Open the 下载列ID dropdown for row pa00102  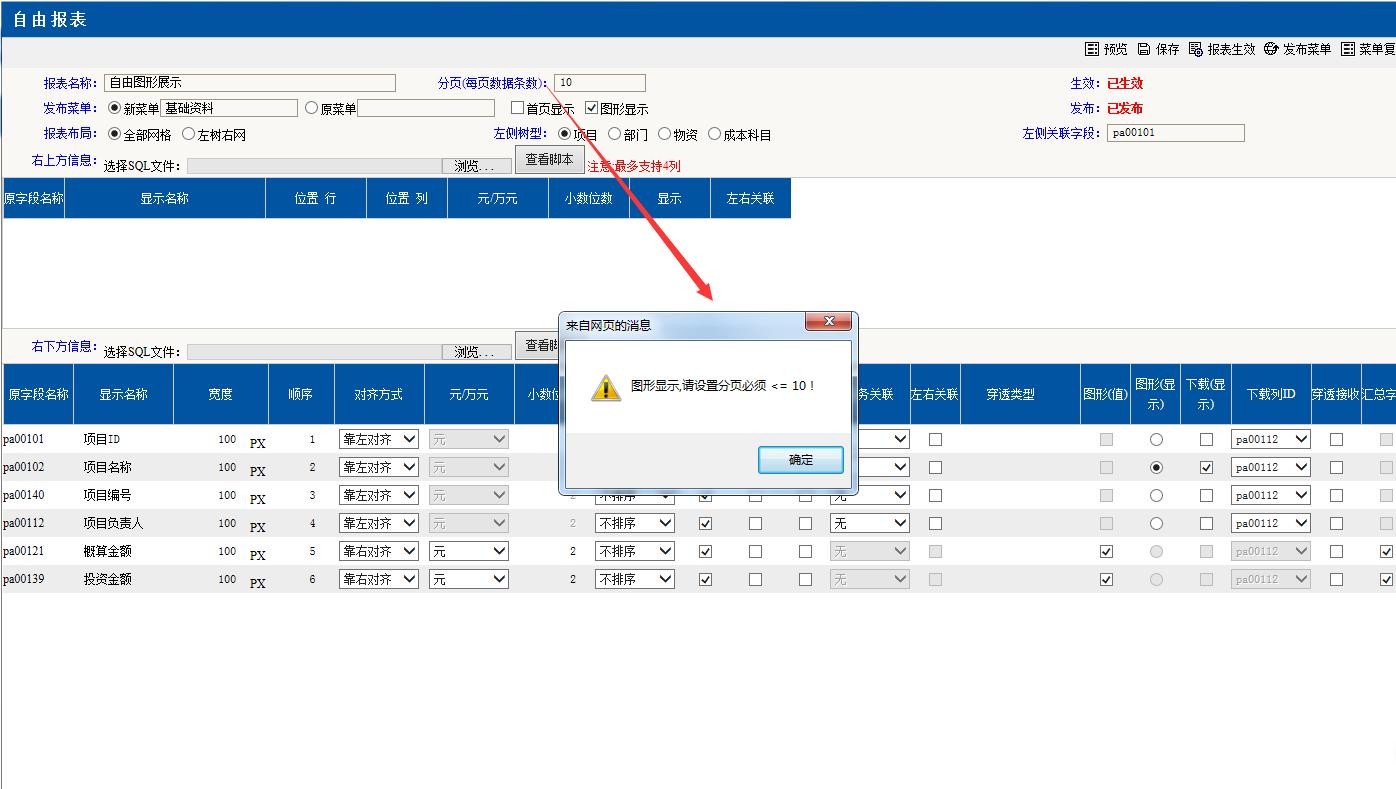(x=1270, y=467)
